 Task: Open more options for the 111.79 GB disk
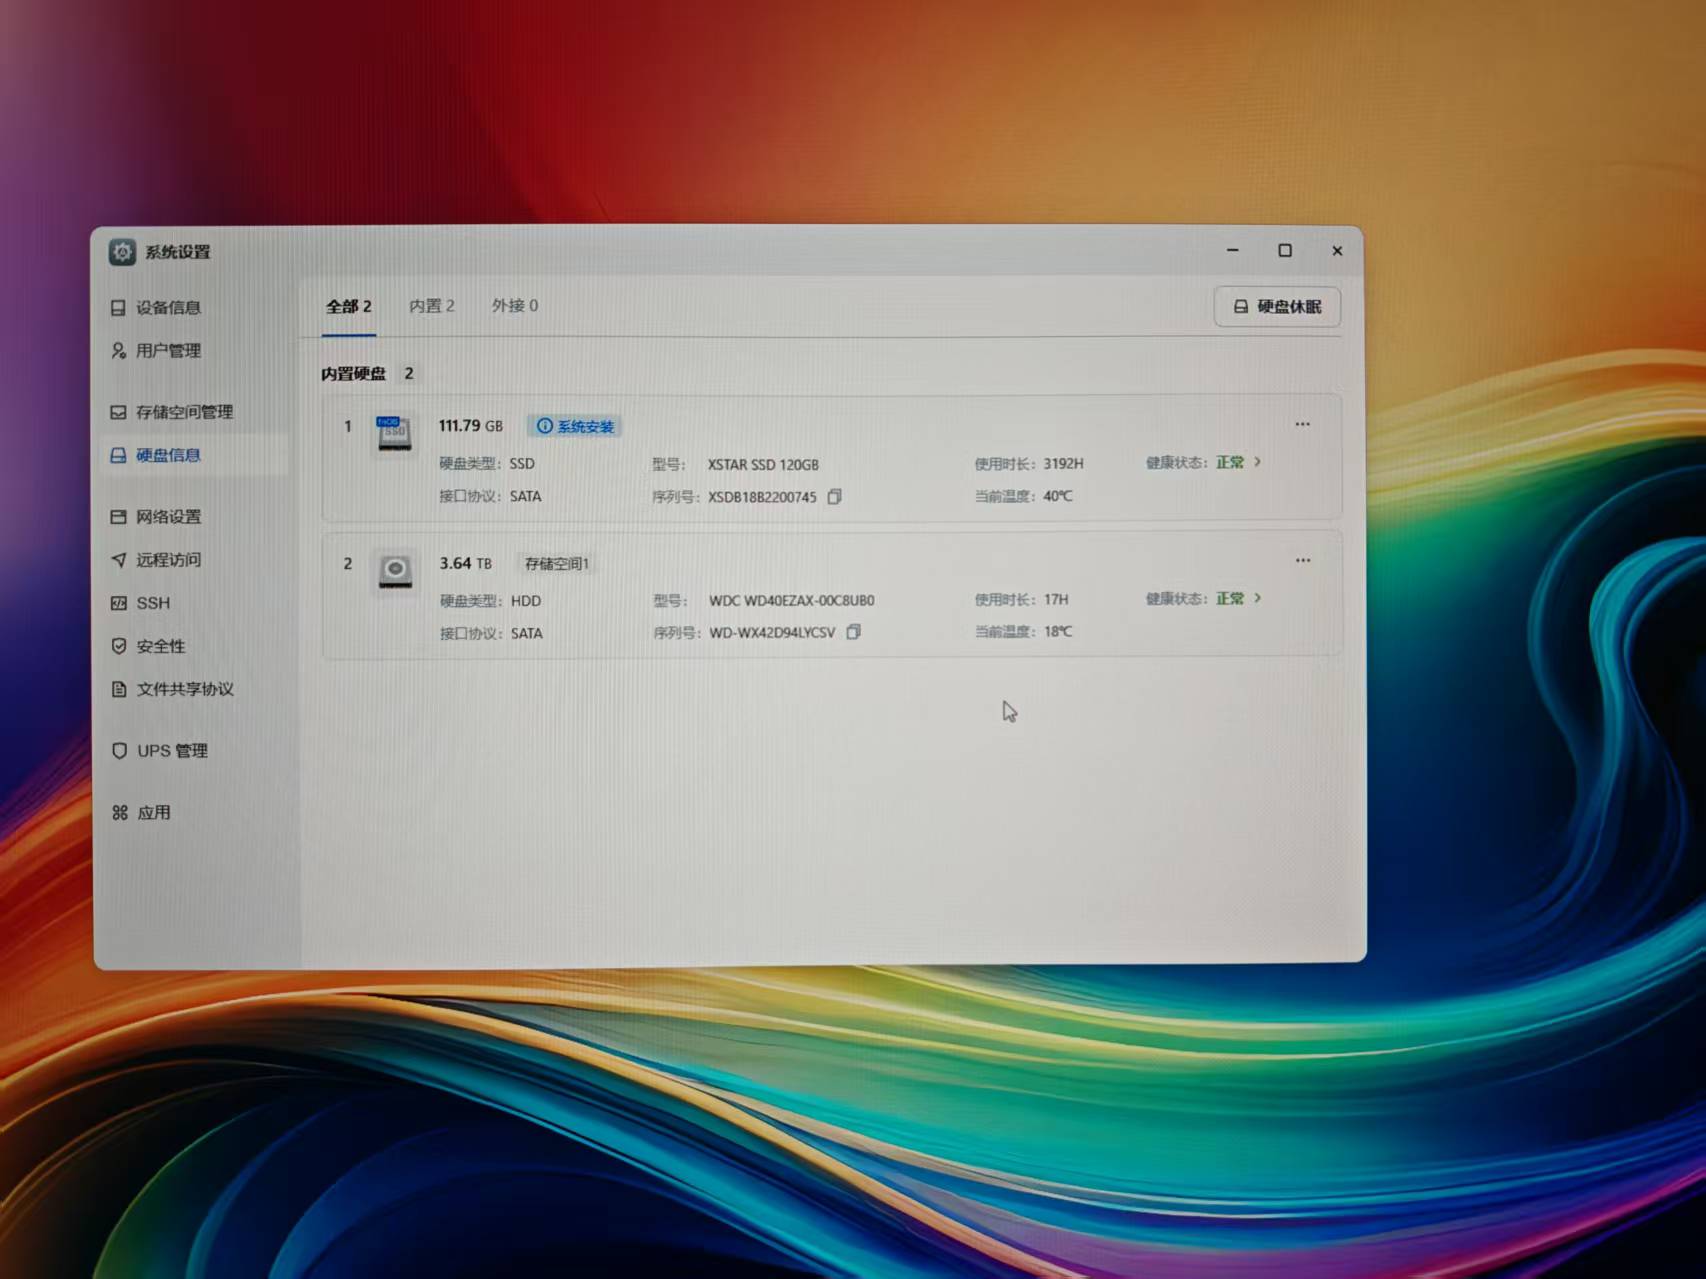coord(1302,424)
